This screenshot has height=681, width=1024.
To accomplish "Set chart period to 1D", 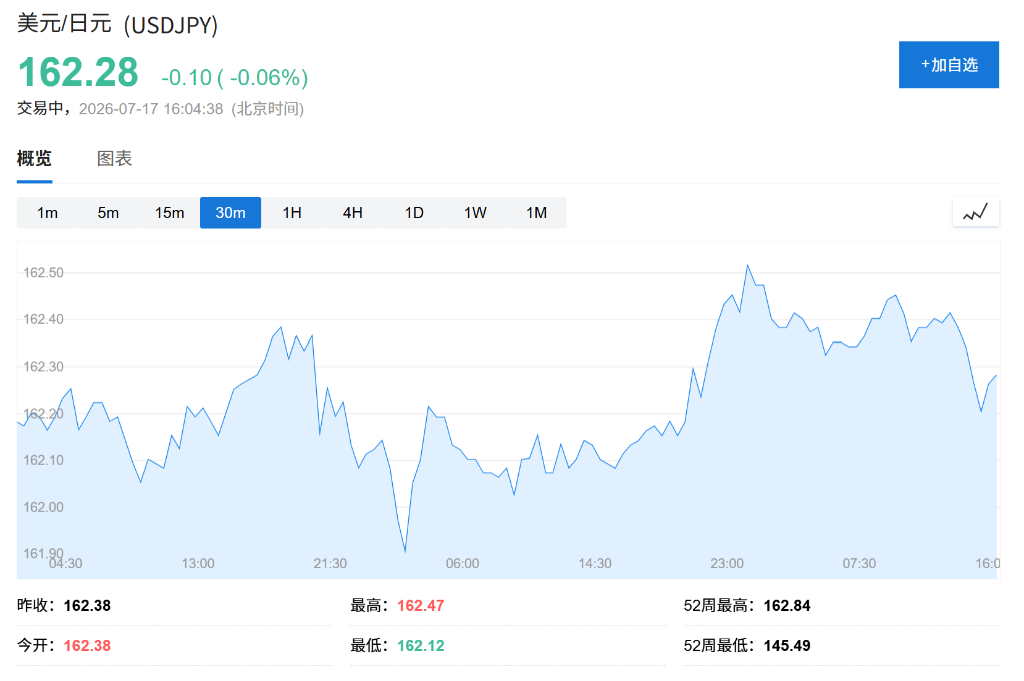I will click(x=414, y=213).
